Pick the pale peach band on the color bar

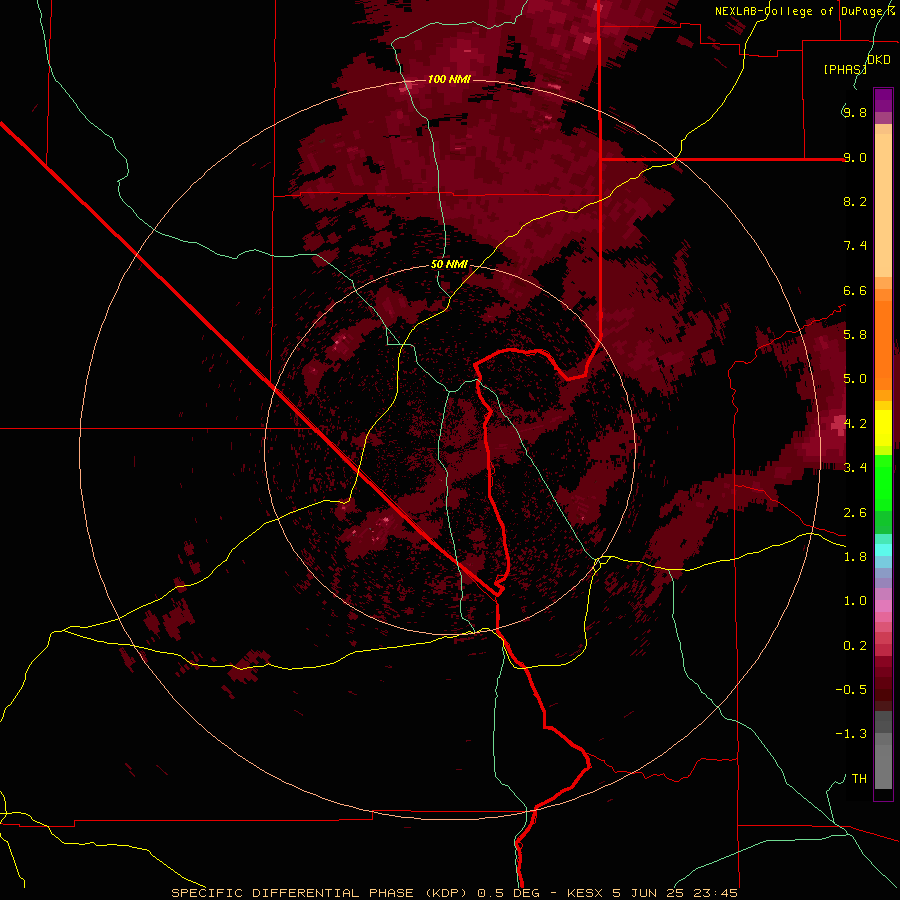pos(883,207)
